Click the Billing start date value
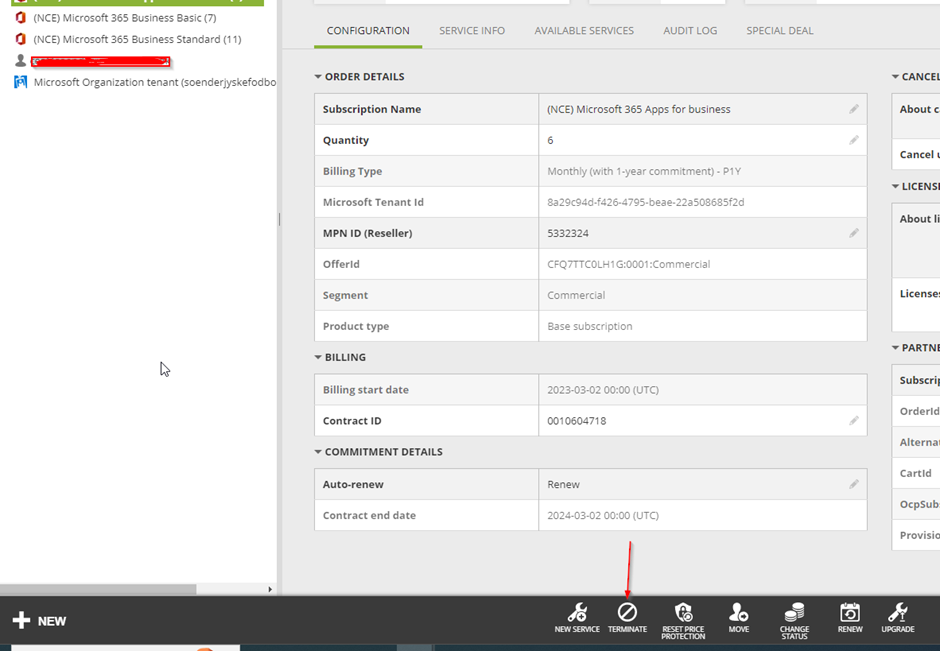 602,390
